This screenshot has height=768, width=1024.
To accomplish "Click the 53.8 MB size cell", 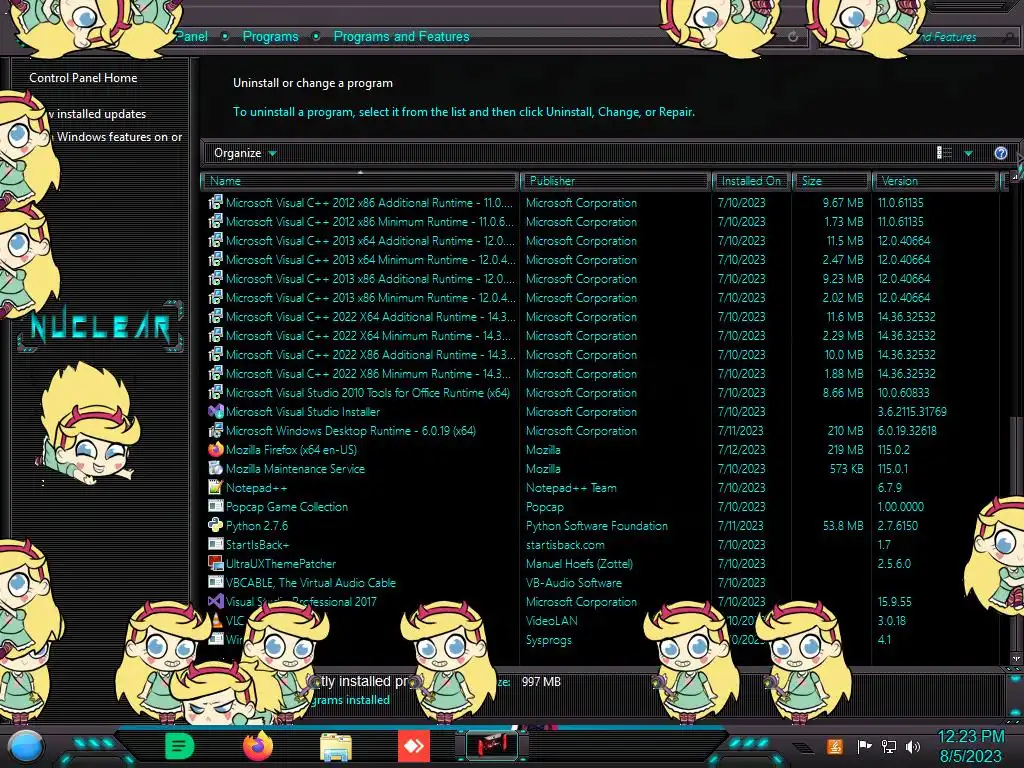I will (843, 526).
